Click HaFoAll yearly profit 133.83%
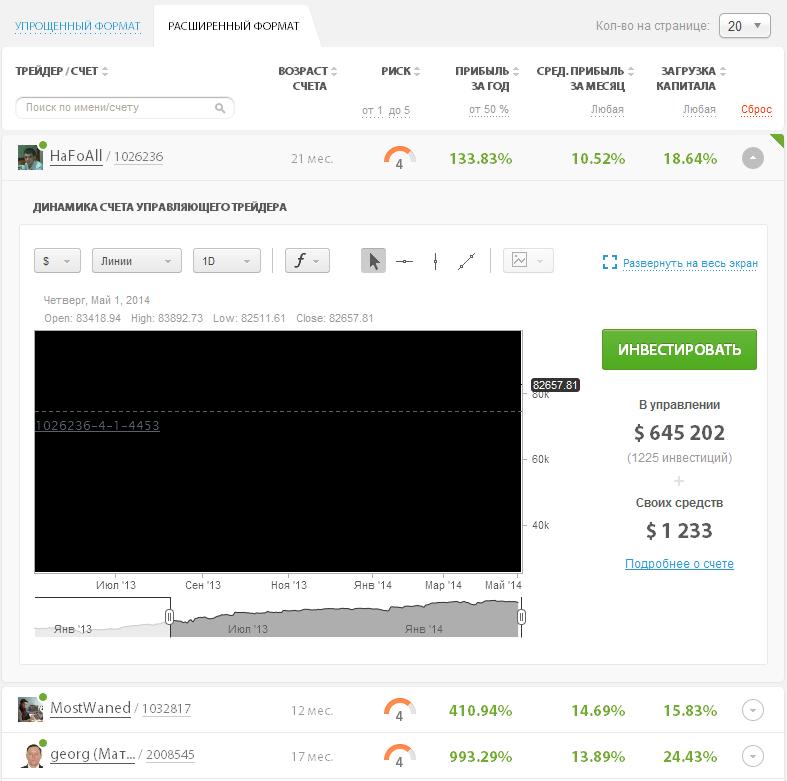This screenshot has width=787, height=781. [x=480, y=159]
